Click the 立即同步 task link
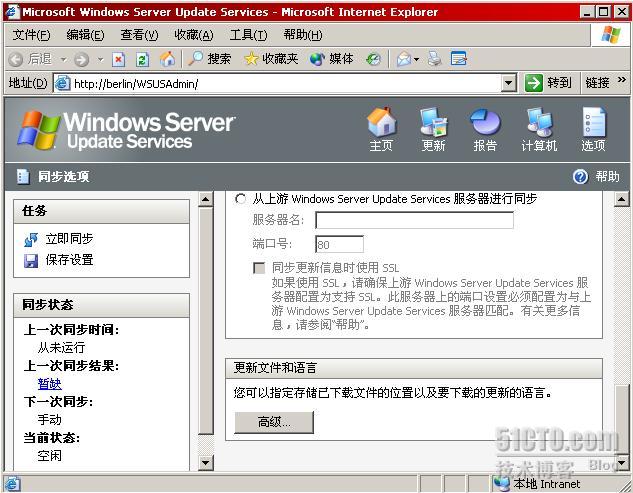Screen dimensions: 633x493 (x=69, y=239)
